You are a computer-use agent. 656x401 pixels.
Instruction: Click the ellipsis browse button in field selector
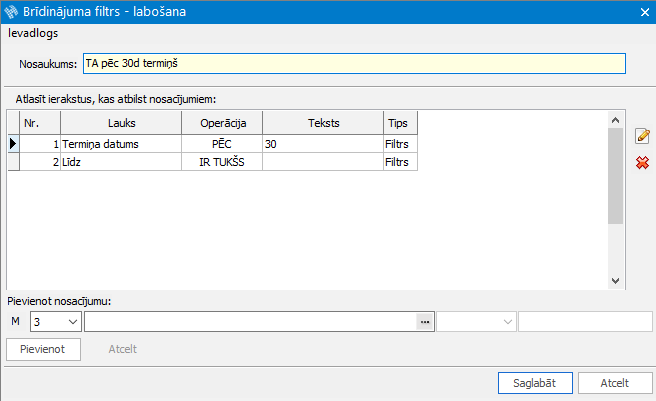424,322
